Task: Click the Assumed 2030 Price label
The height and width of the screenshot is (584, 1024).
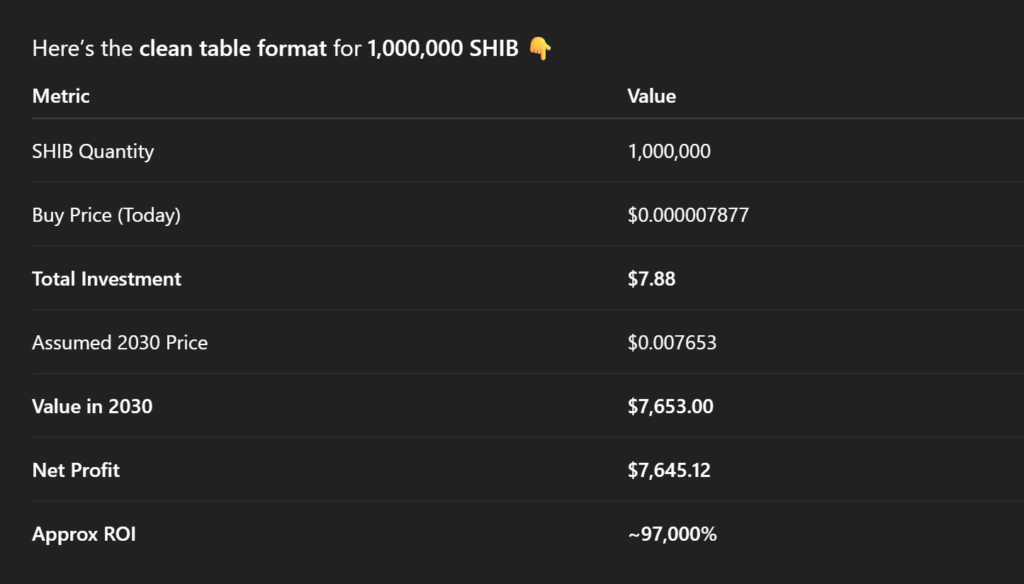Action: 120,343
